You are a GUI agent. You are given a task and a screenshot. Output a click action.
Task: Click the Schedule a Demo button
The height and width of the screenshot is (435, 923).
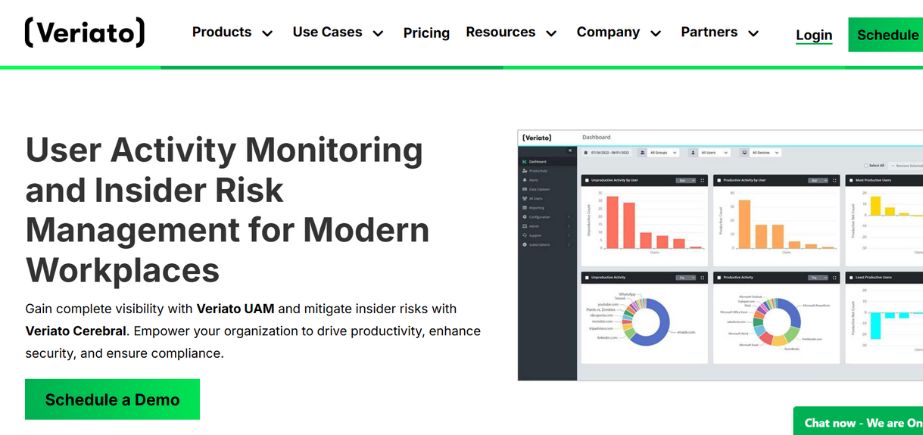coord(112,399)
